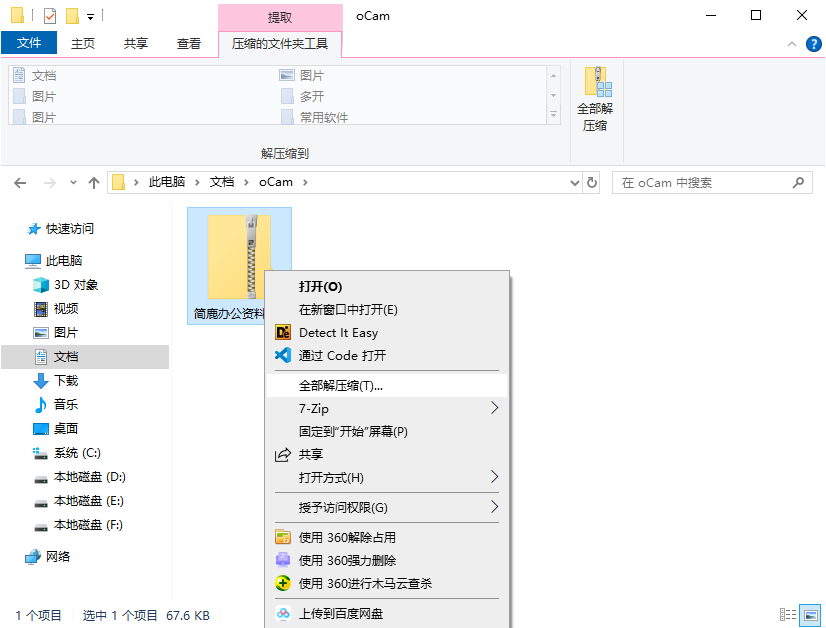This screenshot has height=628, width=826.
Task: Open the 文件 menu
Action: (29, 43)
